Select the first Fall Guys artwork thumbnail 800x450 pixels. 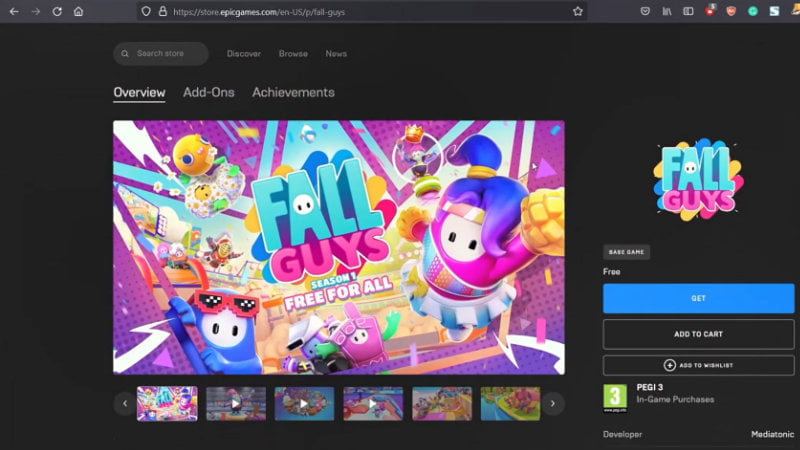pyautogui.click(x=167, y=404)
